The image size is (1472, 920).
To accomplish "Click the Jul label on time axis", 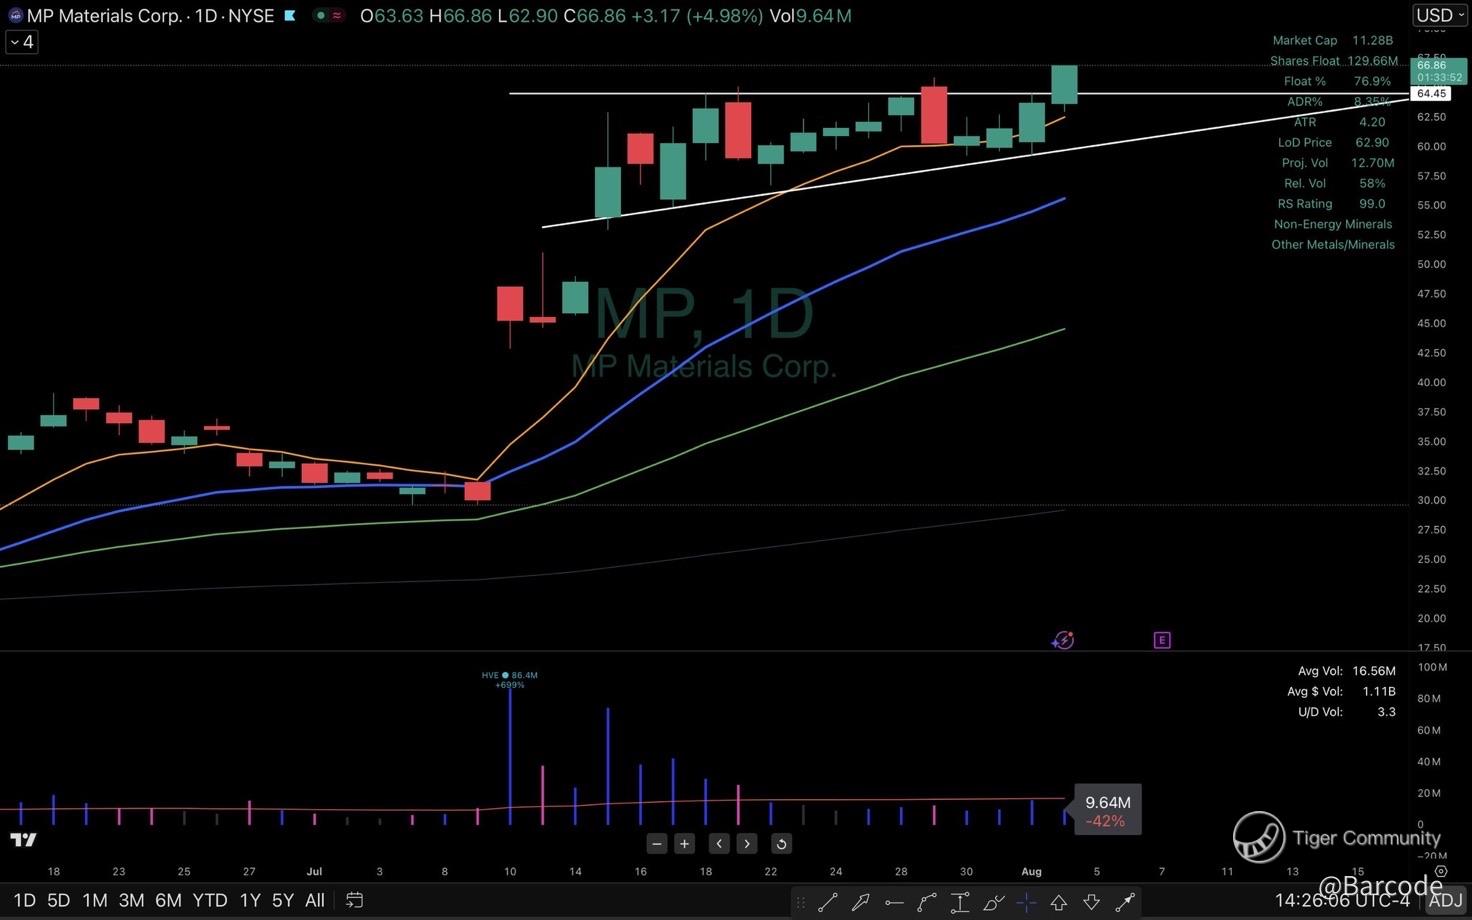I will click(x=314, y=871).
